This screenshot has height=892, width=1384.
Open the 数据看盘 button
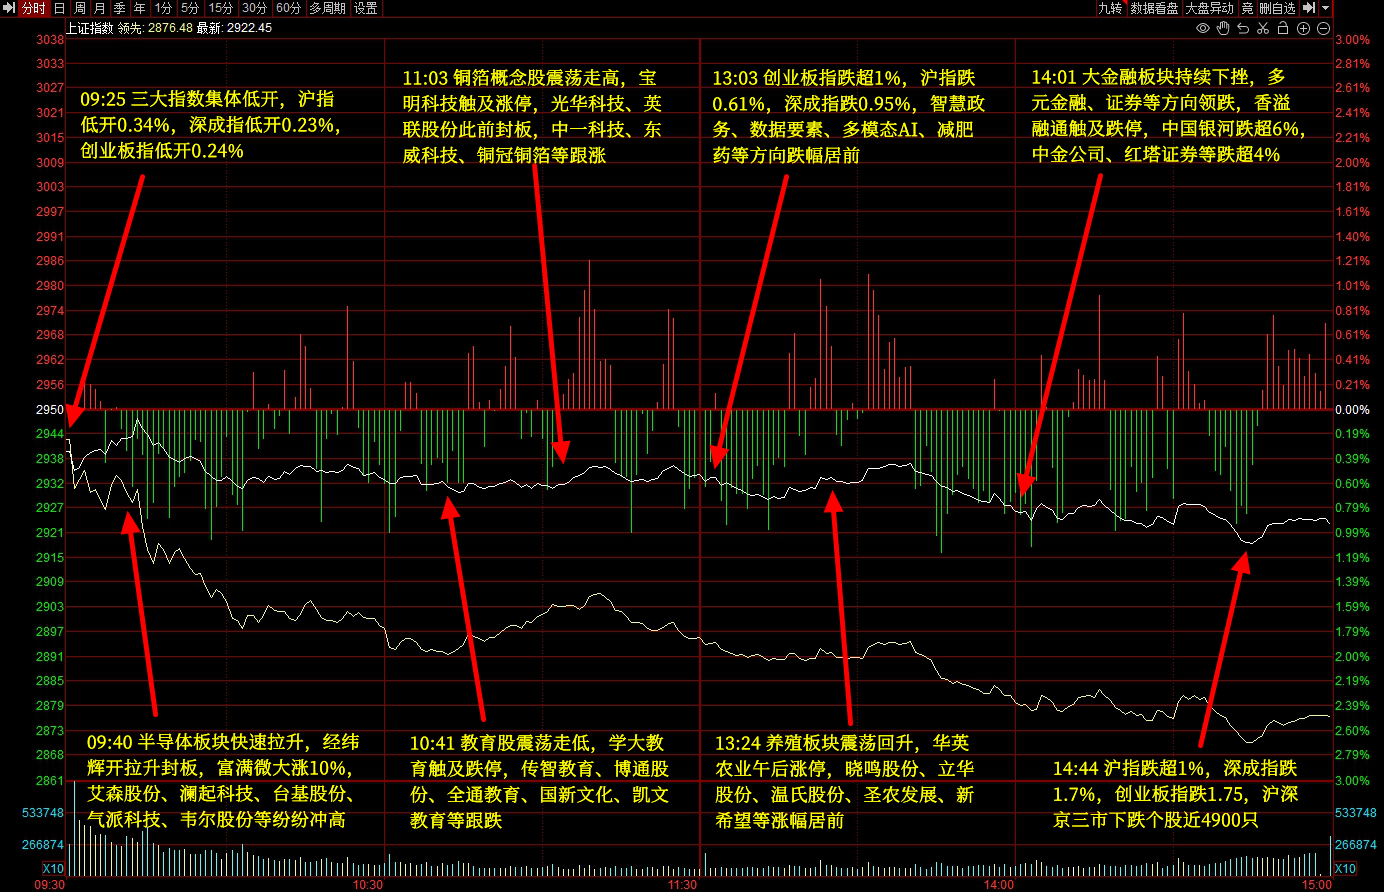click(1155, 8)
